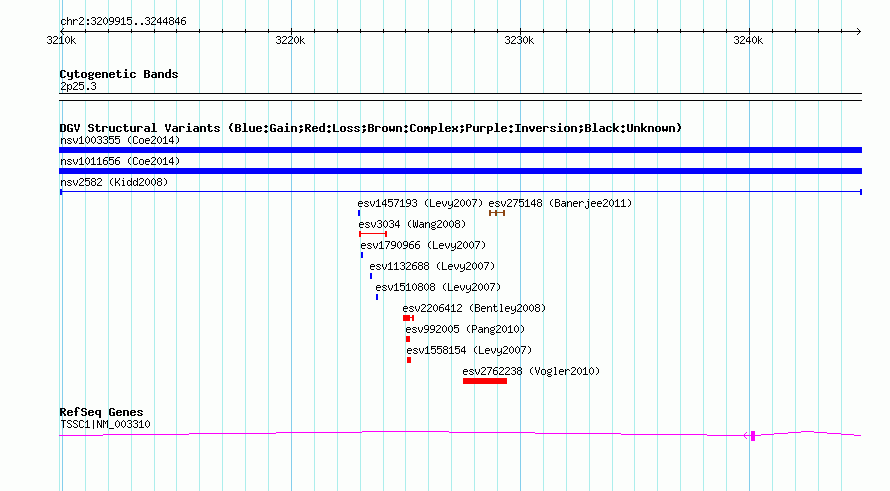The width and height of the screenshot is (890, 491).
Task: Select the brown esv275148 complex variant glyph
Action: click(497, 213)
